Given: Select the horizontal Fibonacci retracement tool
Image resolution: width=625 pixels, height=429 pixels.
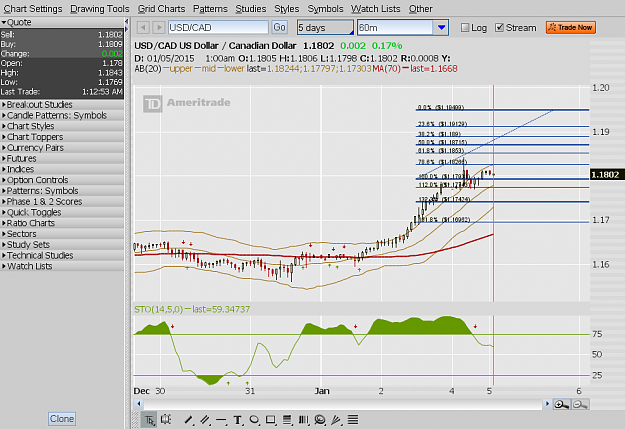Looking at the screenshot, I should [x=287, y=420].
